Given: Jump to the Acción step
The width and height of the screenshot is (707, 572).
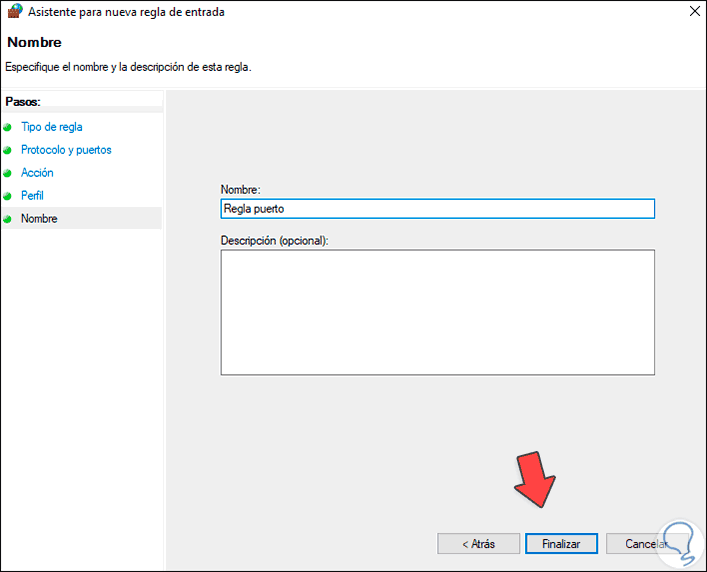Looking at the screenshot, I should coord(38,173).
